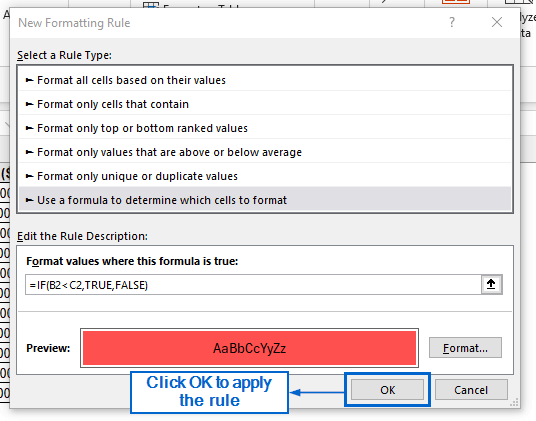Screen dimensions: 536x421
Task: Select 'Use a formula to determine which cells to format'
Action: coord(265,200)
